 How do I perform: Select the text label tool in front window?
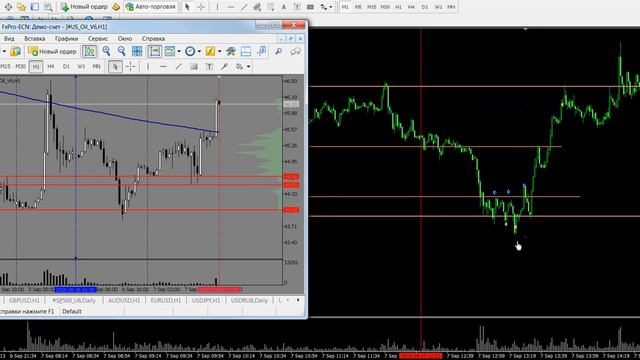[x=209, y=67]
